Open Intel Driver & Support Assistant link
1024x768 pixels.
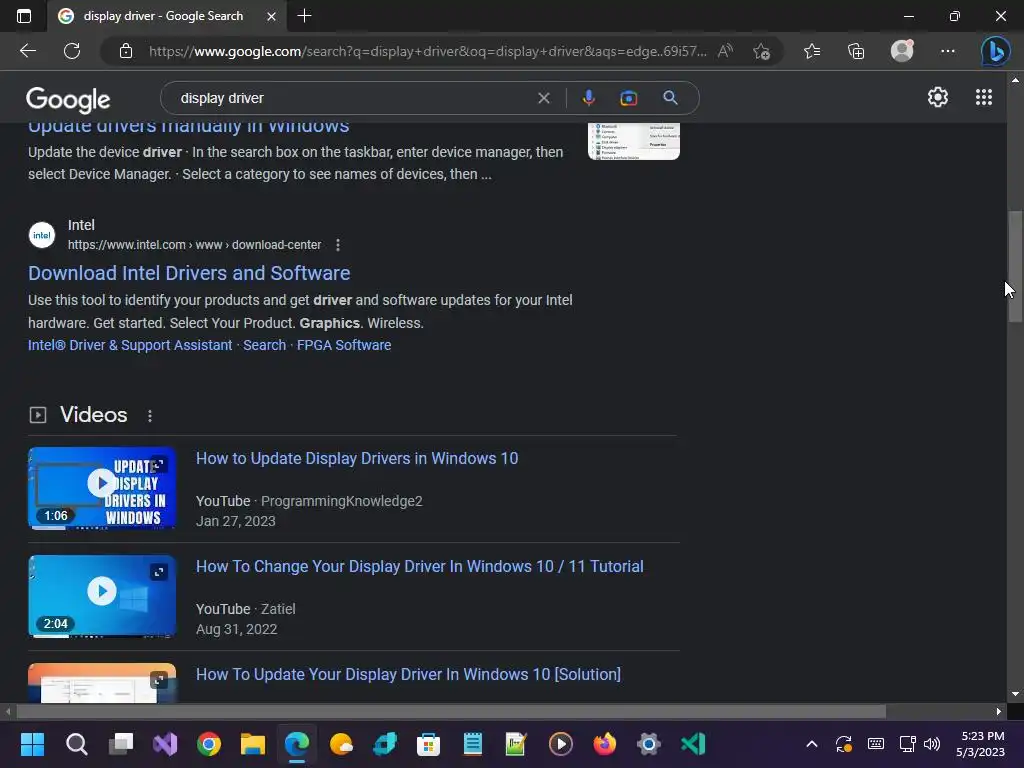(130, 345)
